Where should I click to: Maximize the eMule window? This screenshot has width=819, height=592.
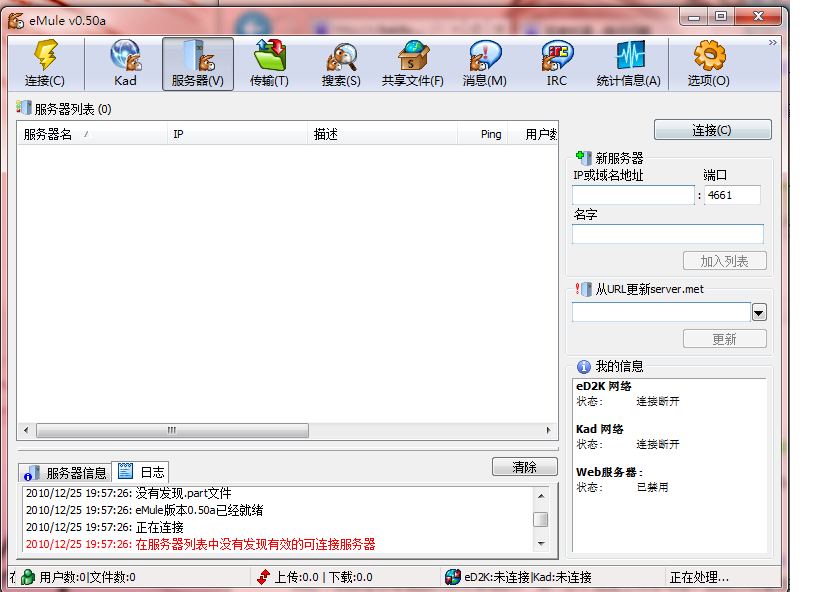tap(721, 17)
